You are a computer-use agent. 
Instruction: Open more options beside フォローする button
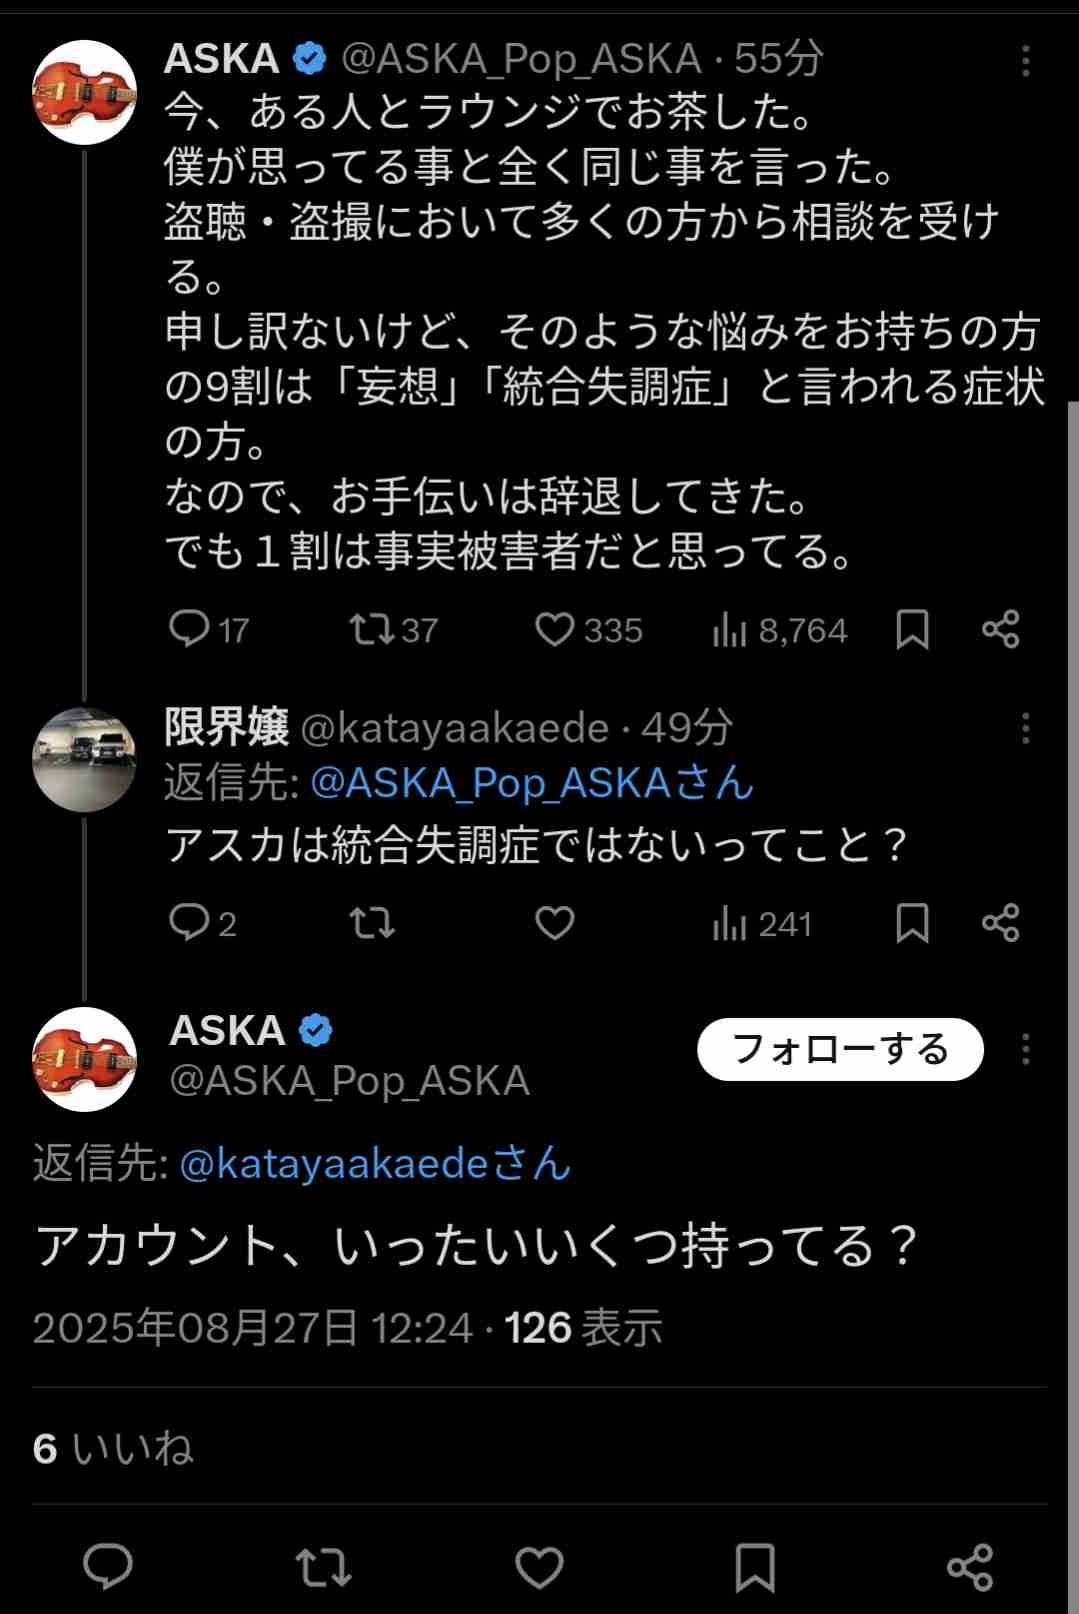(1025, 1049)
